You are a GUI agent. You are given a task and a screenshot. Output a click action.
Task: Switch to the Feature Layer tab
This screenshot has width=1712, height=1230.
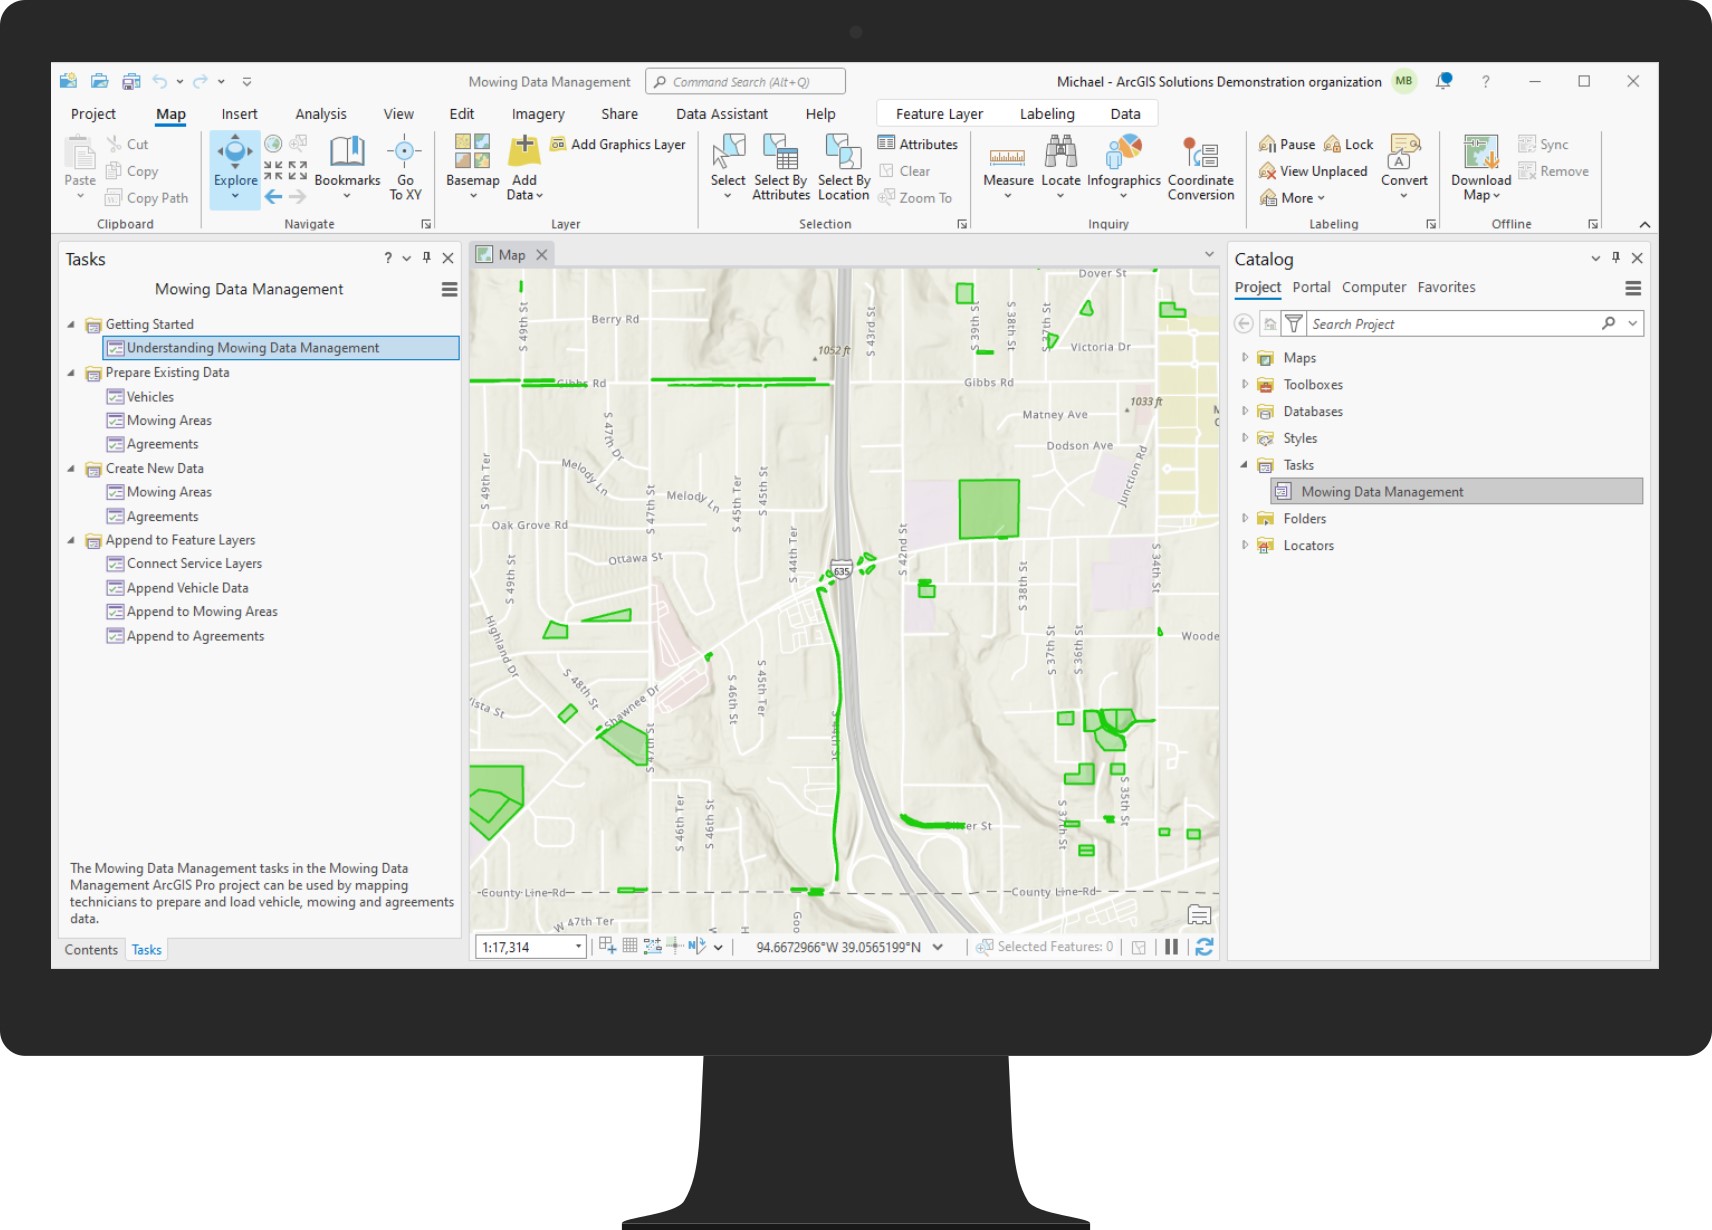click(939, 114)
